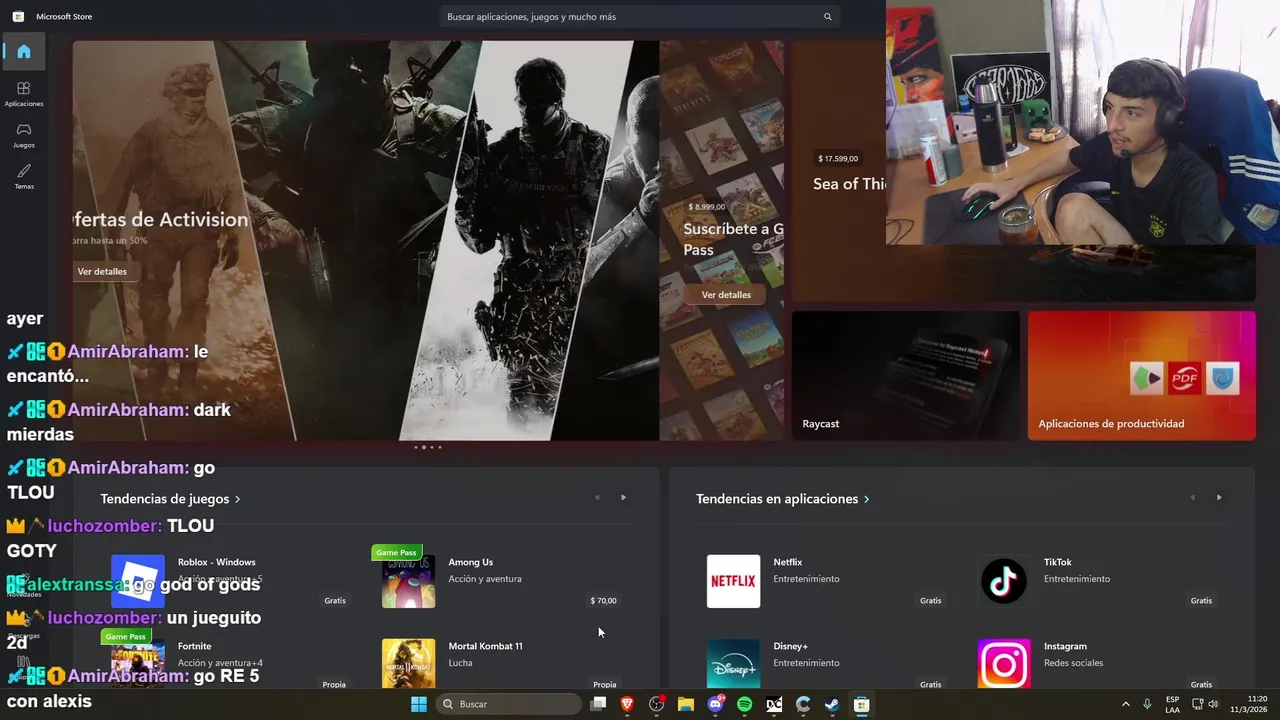Screen dimensions: 1280x720
Task: Click the microphone tray icon
Action: coord(1147,704)
